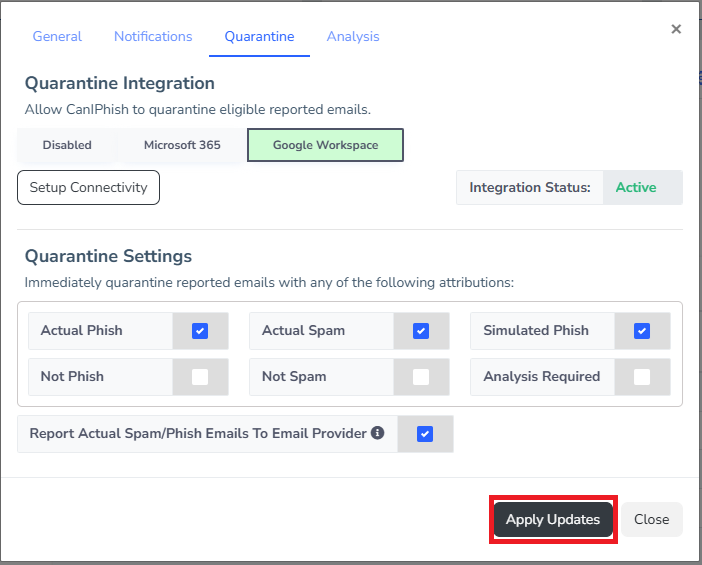Select the Quarantine tab
This screenshot has height=565, width=702.
tap(259, 37)
